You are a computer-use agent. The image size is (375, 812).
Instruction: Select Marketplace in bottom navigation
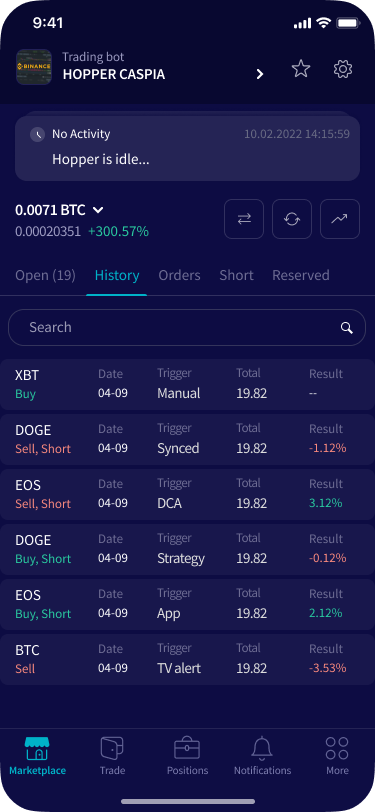click(x=37, y=756)
